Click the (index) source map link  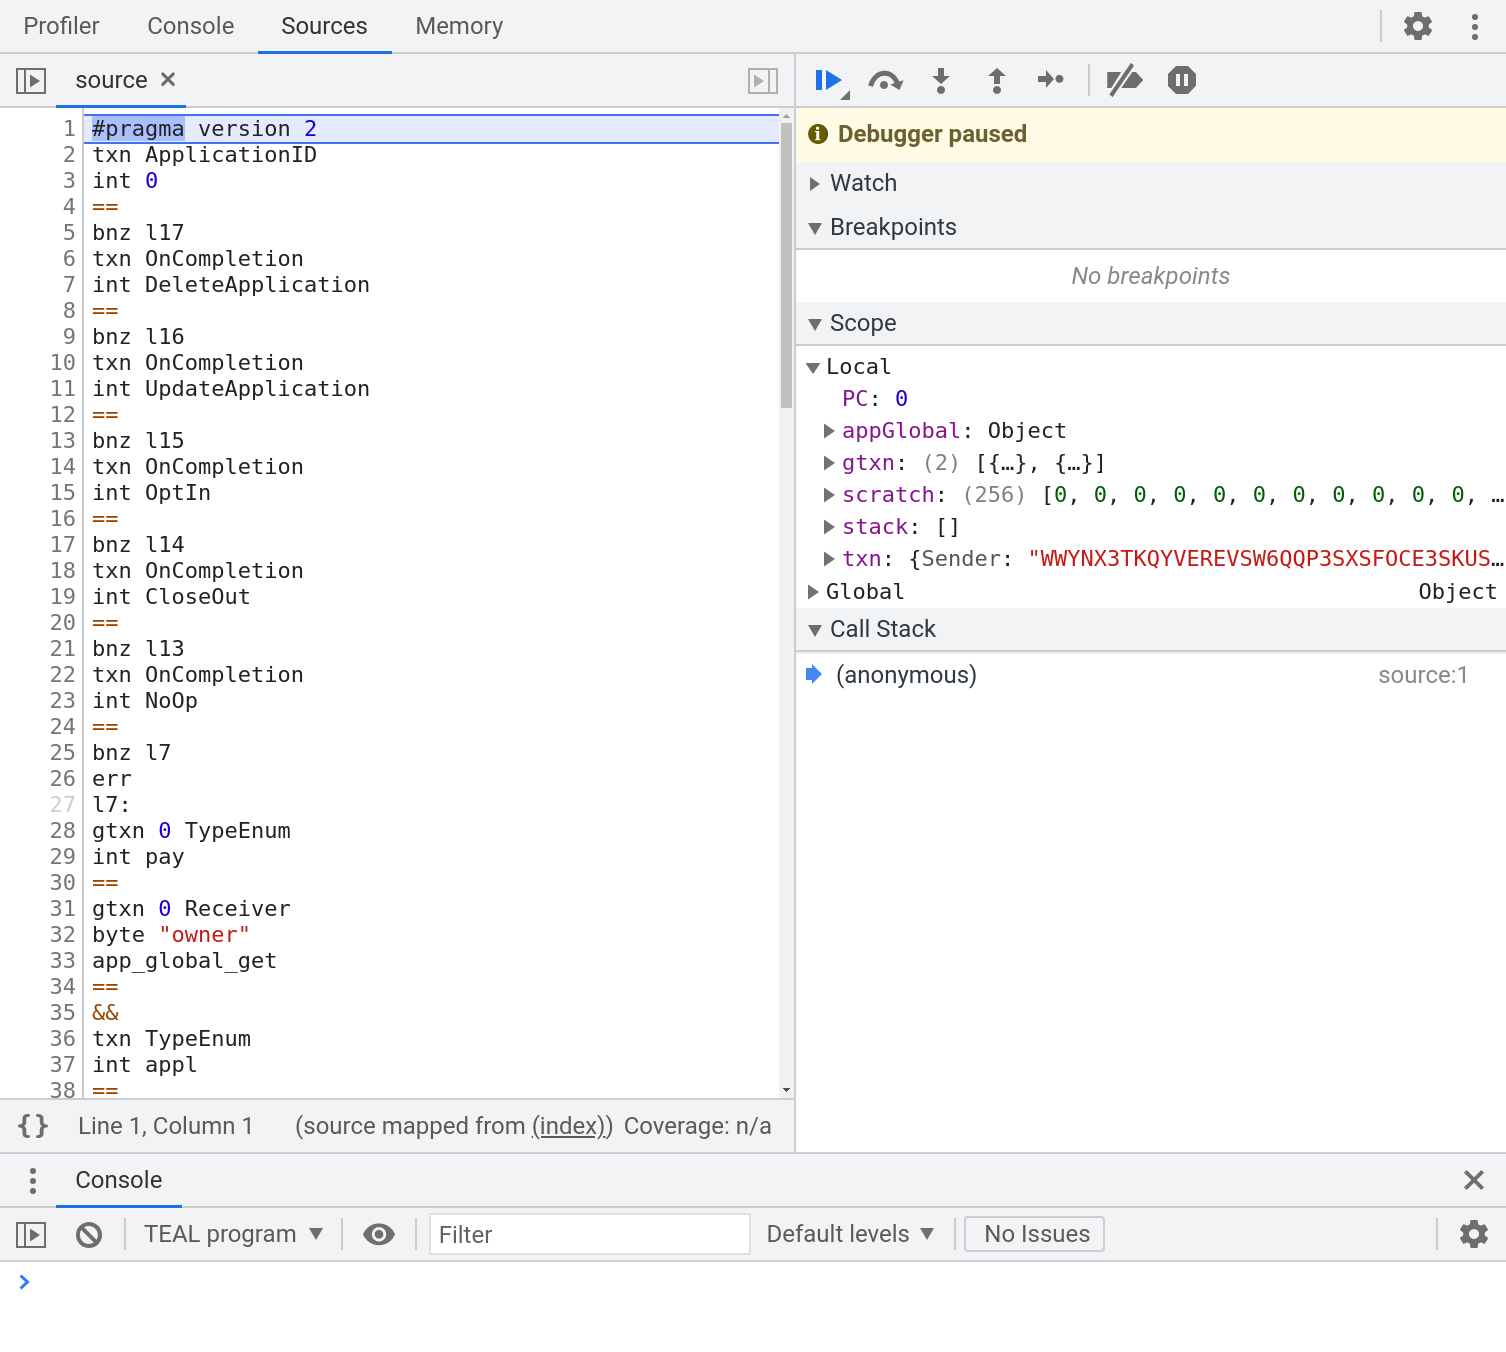pyautogui.click(x=568, y=1126)
